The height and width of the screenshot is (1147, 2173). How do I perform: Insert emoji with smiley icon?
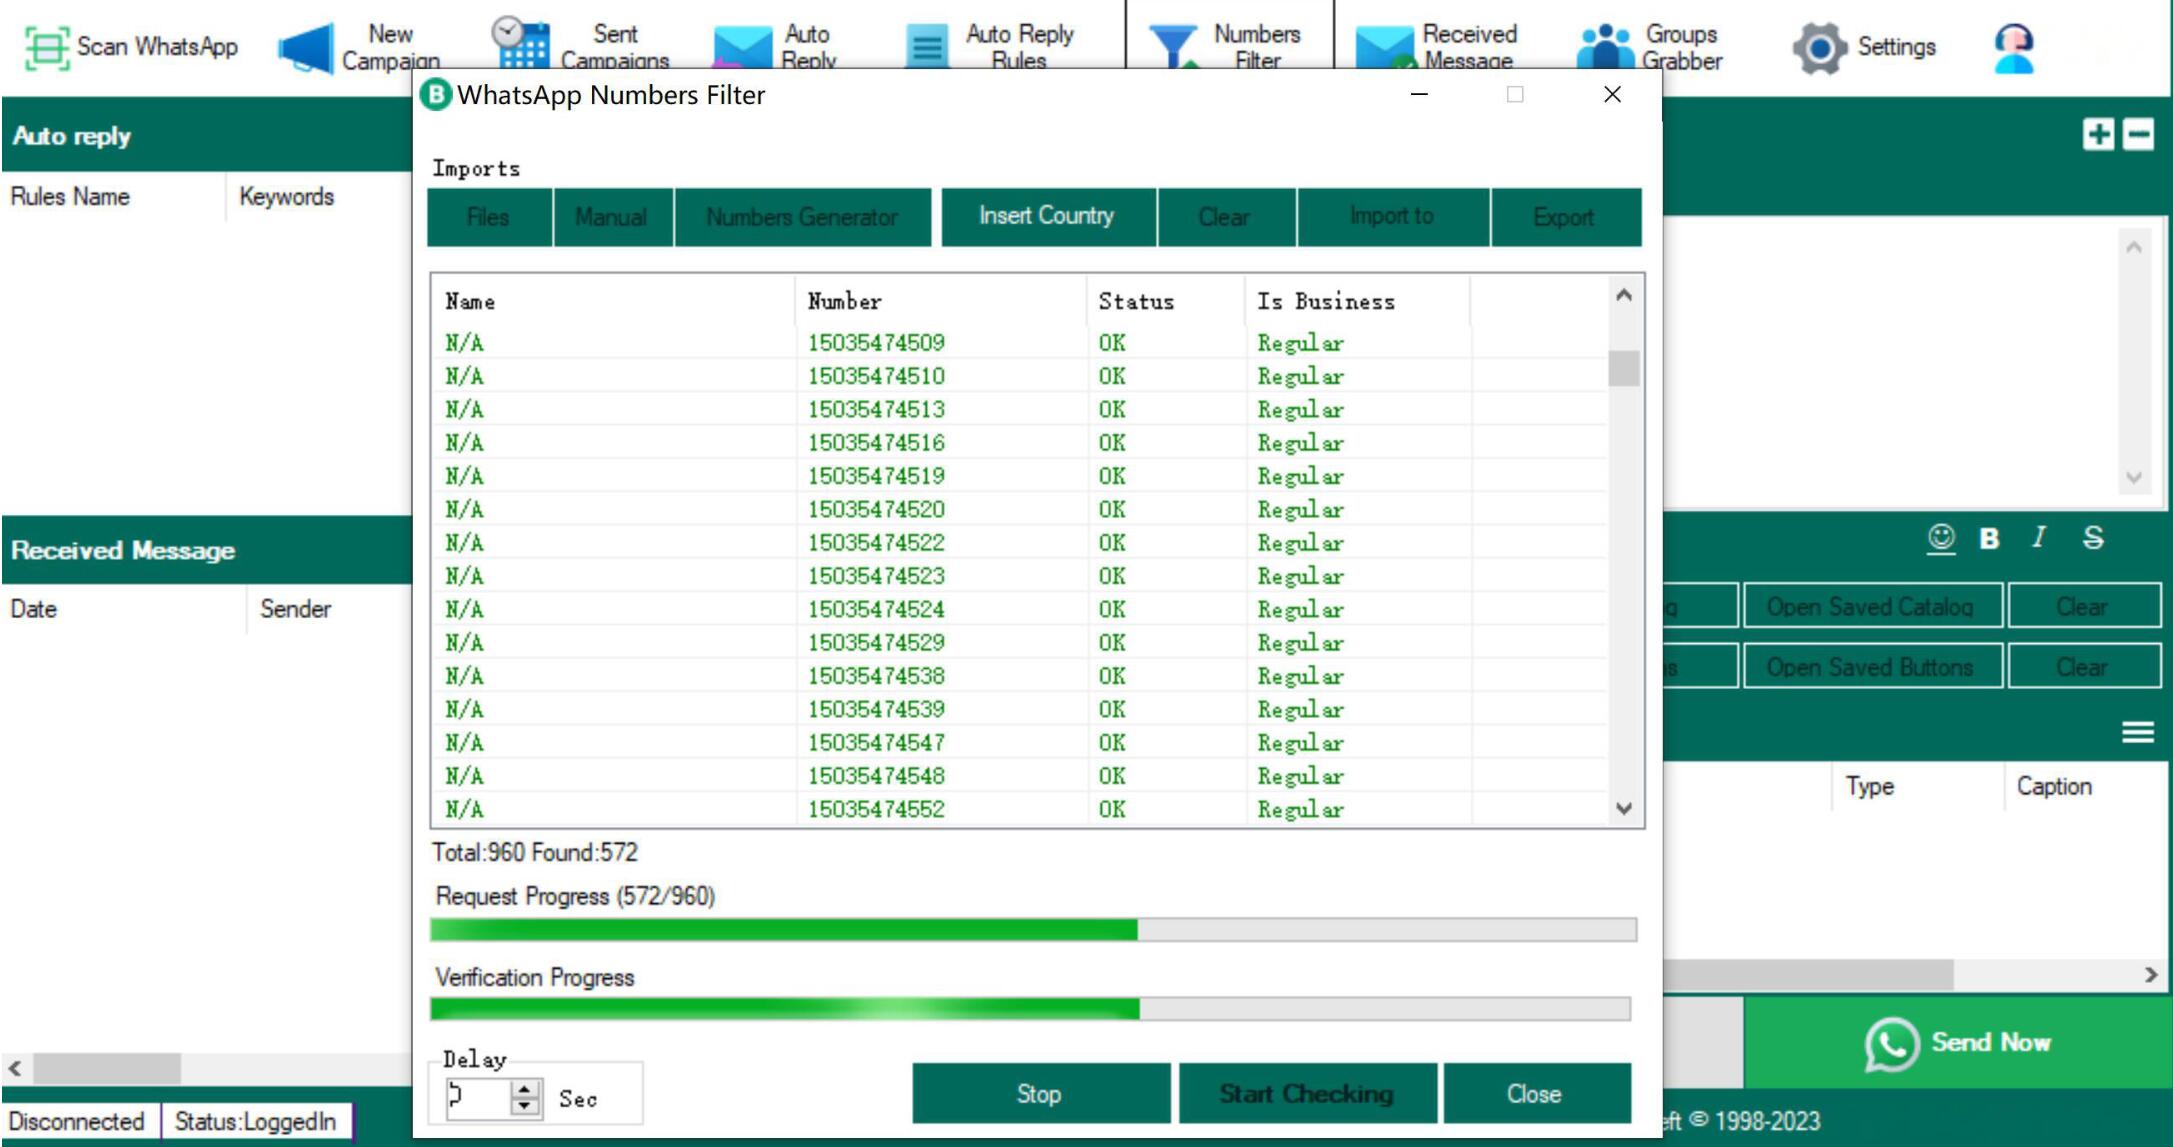(1941, 538)
